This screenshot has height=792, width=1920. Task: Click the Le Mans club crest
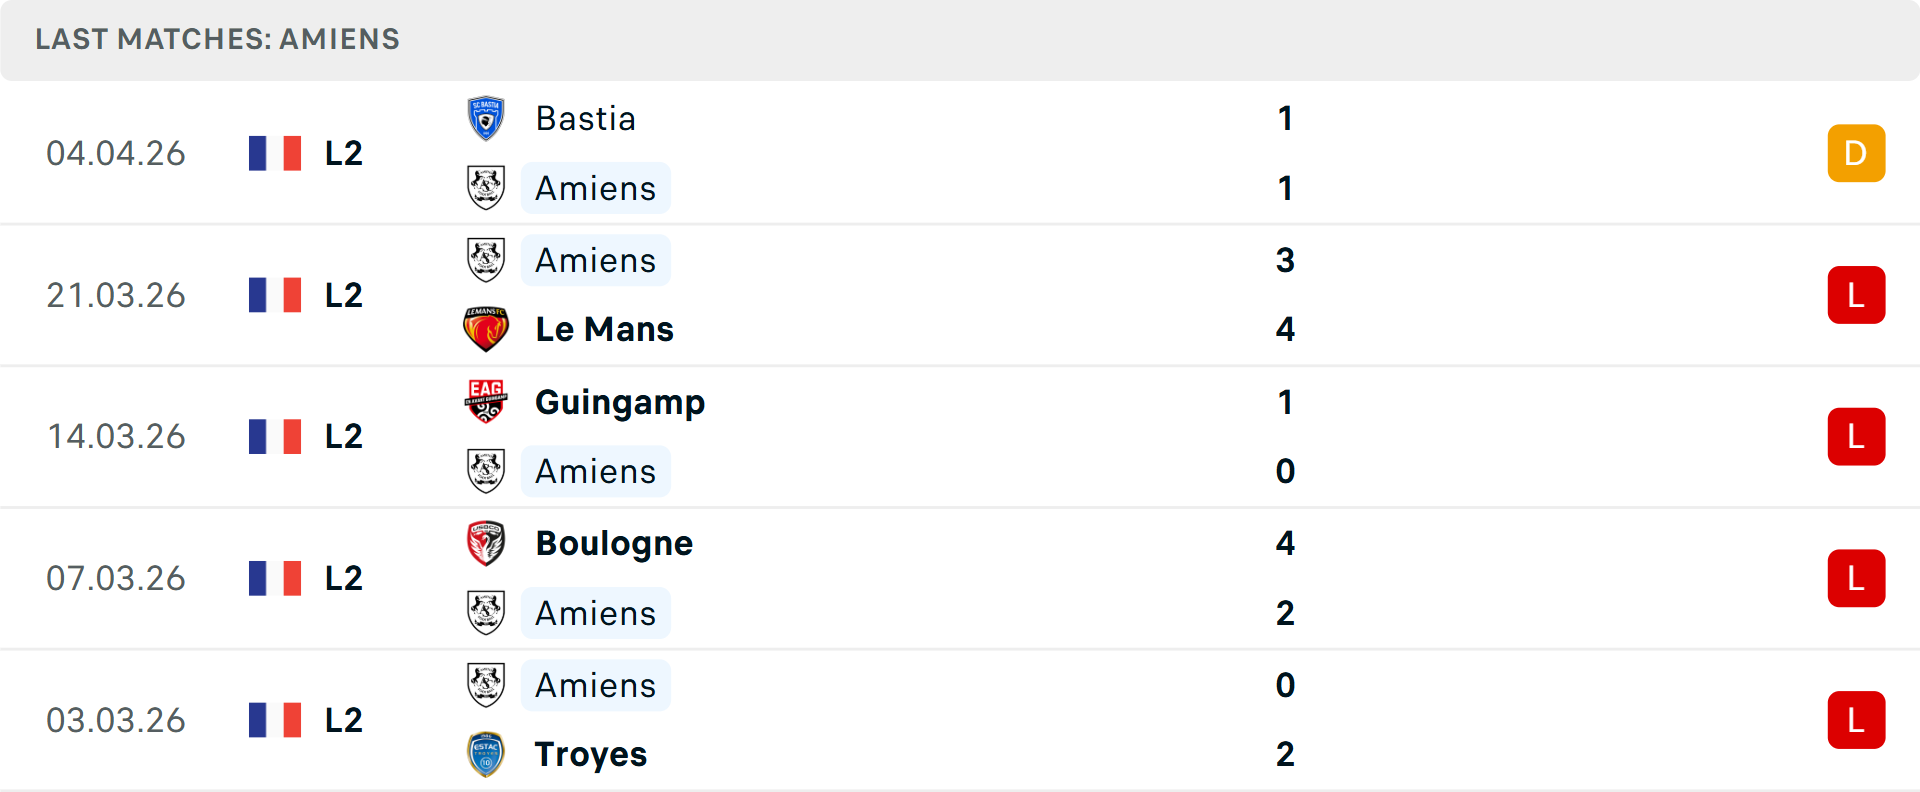[x=486, y=329]
